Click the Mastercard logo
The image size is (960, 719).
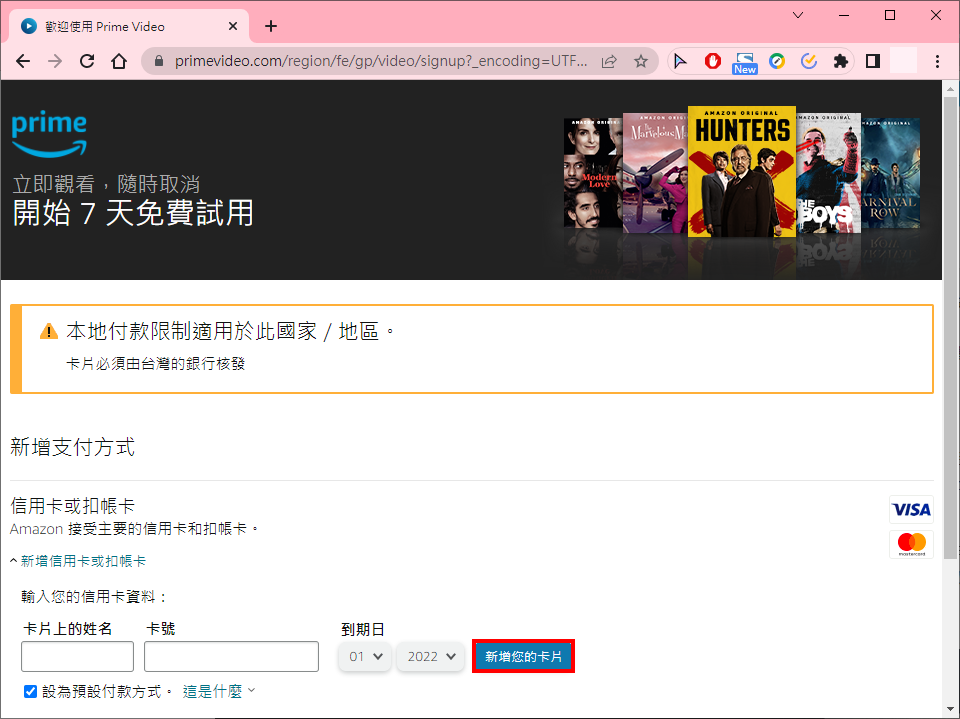point(911,544)
